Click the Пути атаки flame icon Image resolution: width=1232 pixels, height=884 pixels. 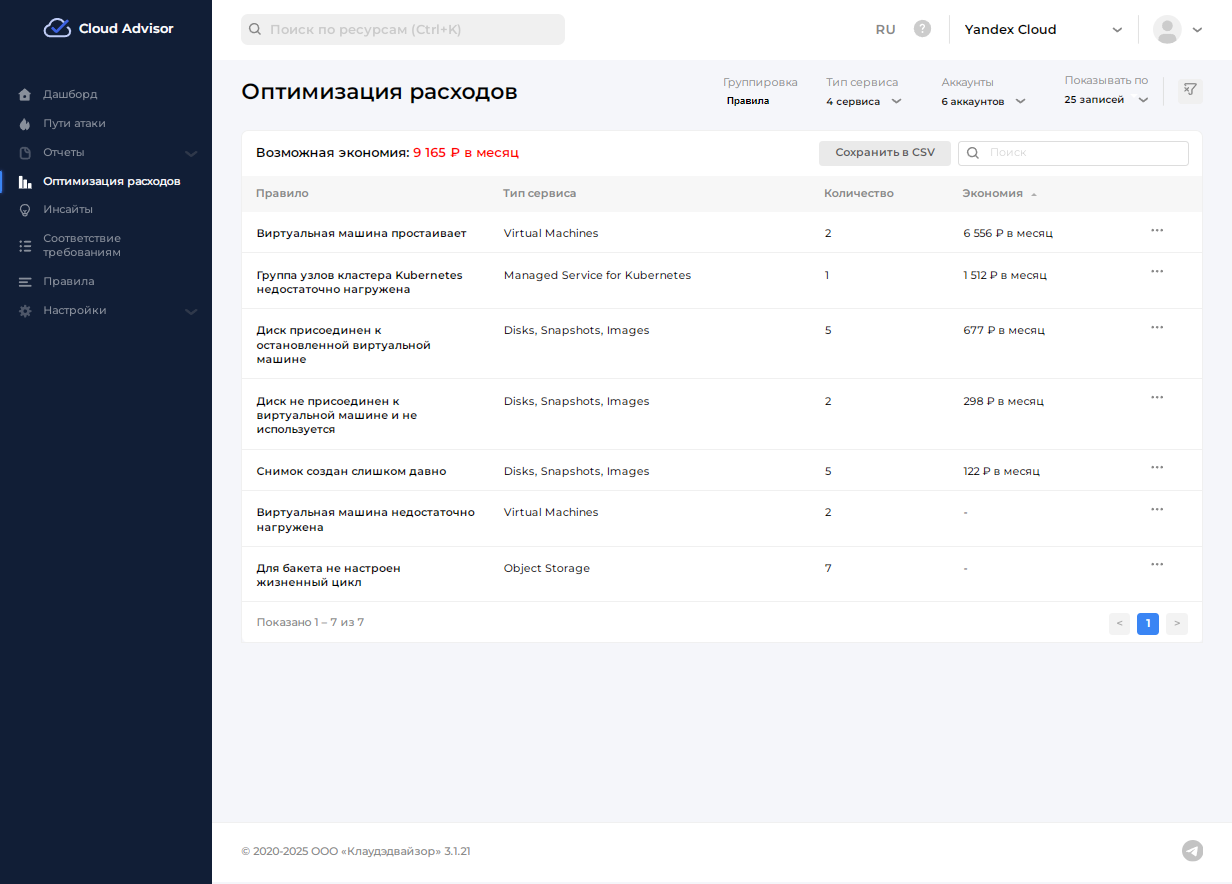(26, 124)
